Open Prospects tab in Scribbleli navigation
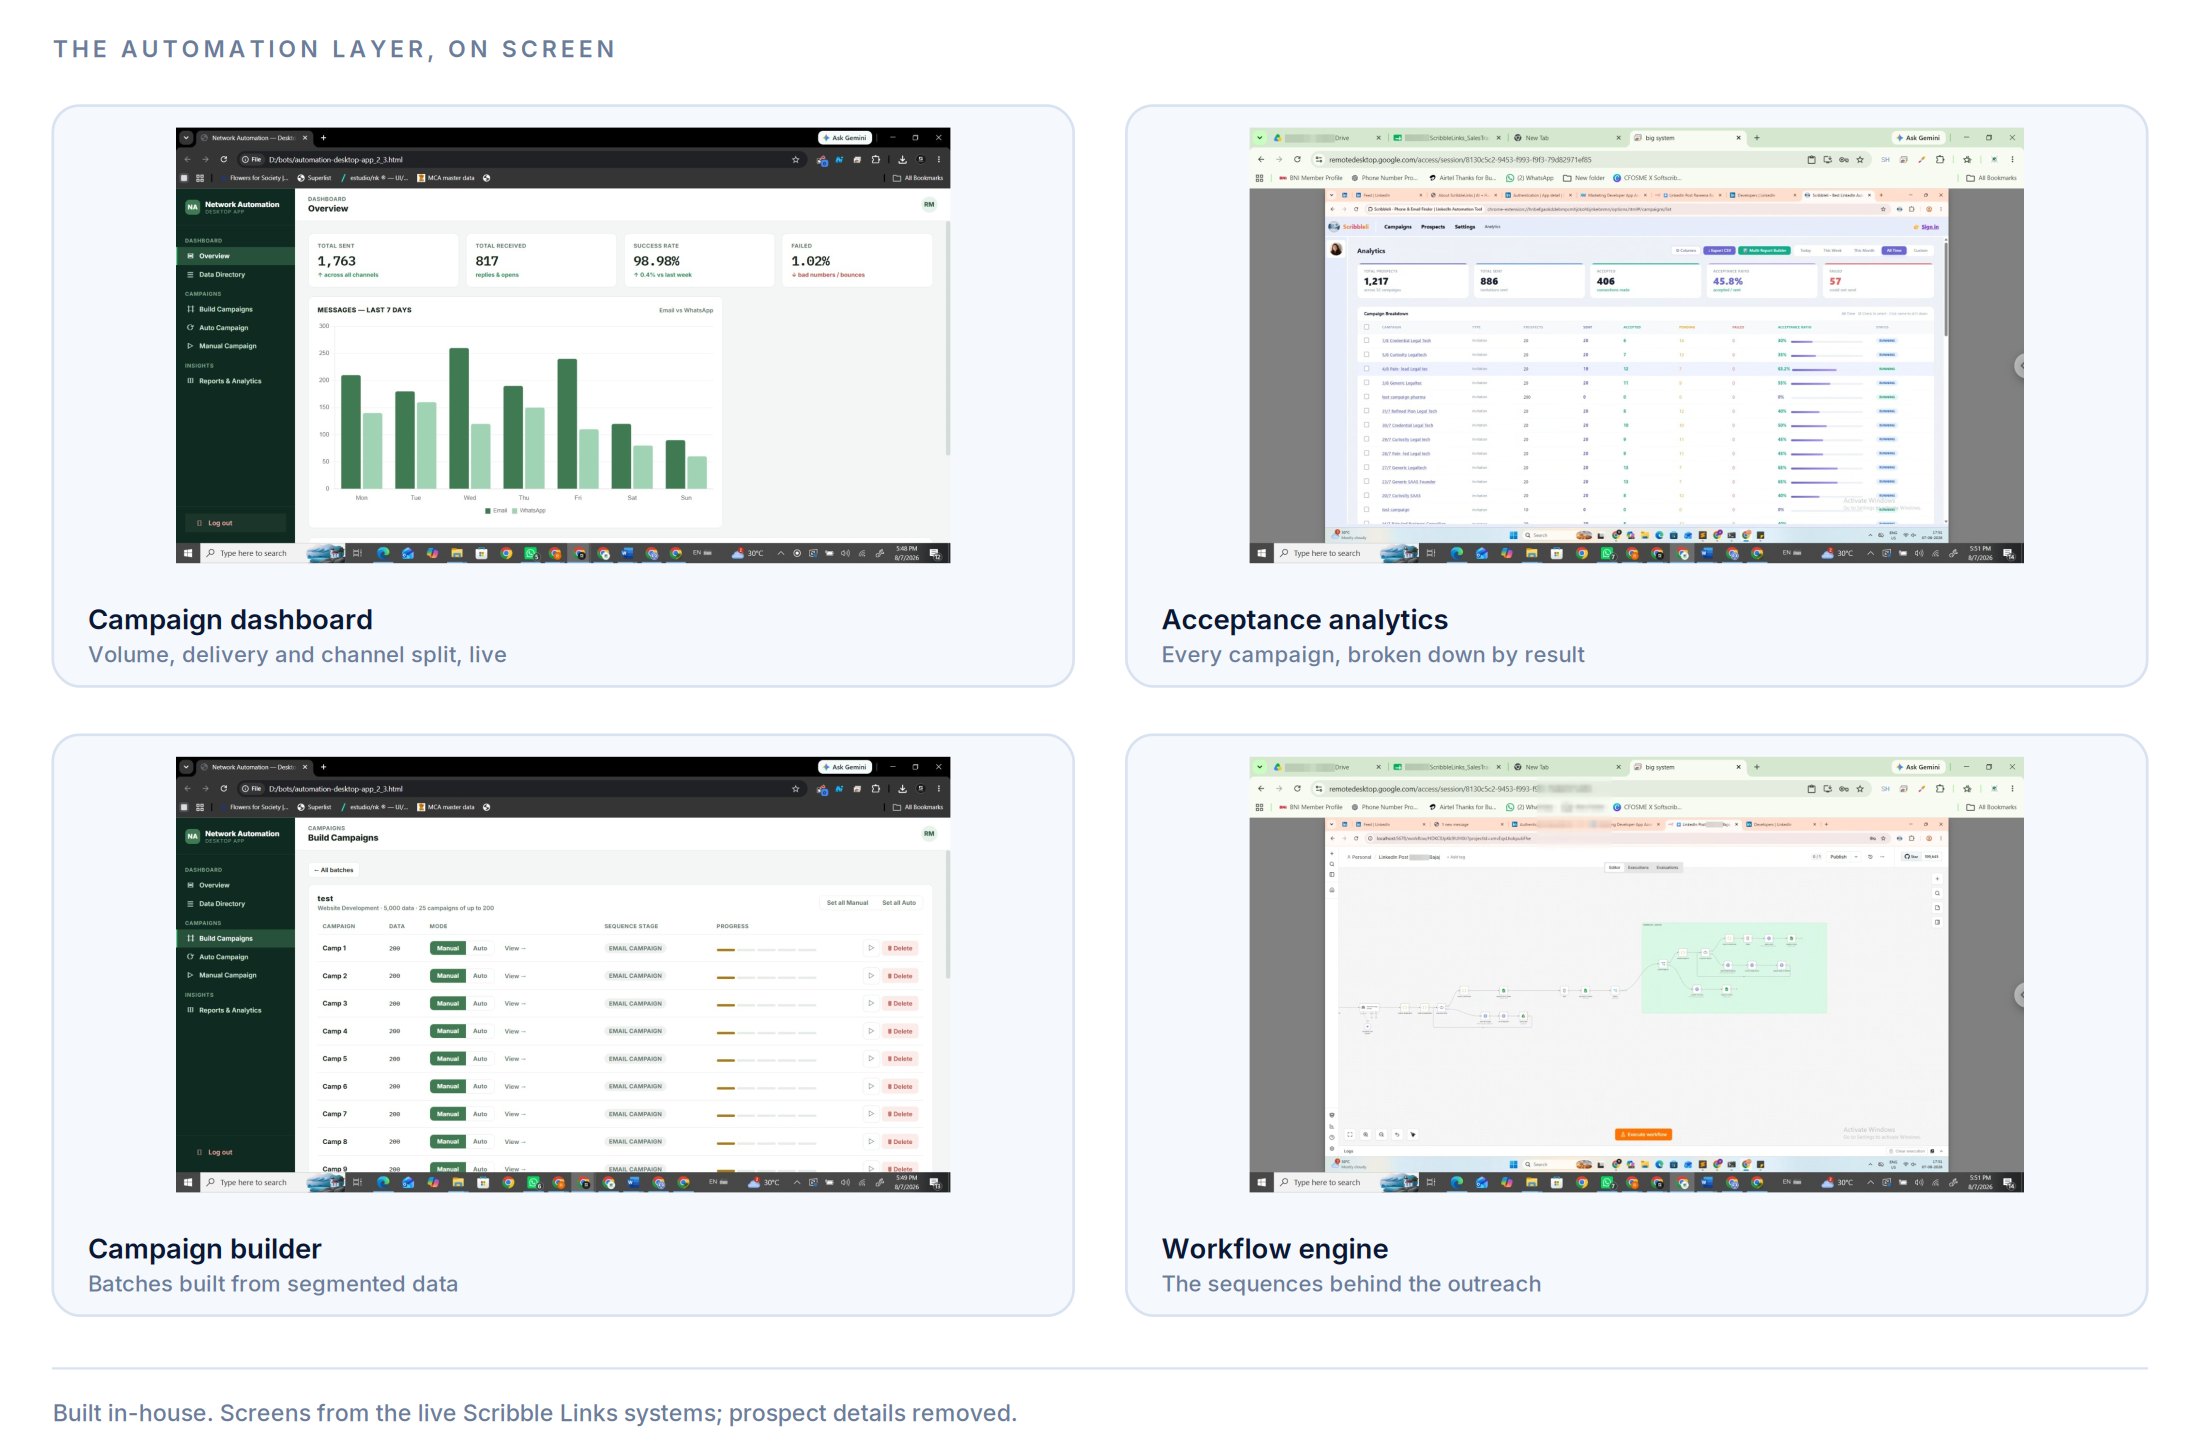The width and height of the screenshot is (2200, 1452). click(1433, 227)
